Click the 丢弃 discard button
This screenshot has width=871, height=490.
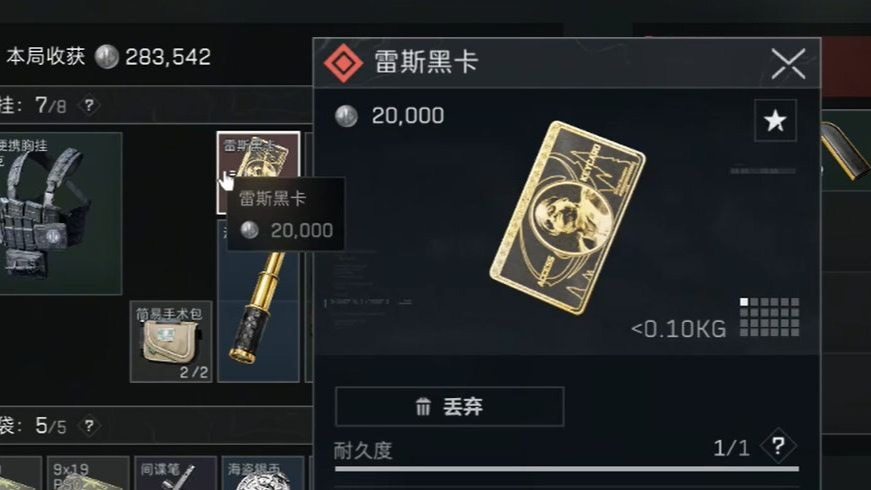(x=449, y=407)
